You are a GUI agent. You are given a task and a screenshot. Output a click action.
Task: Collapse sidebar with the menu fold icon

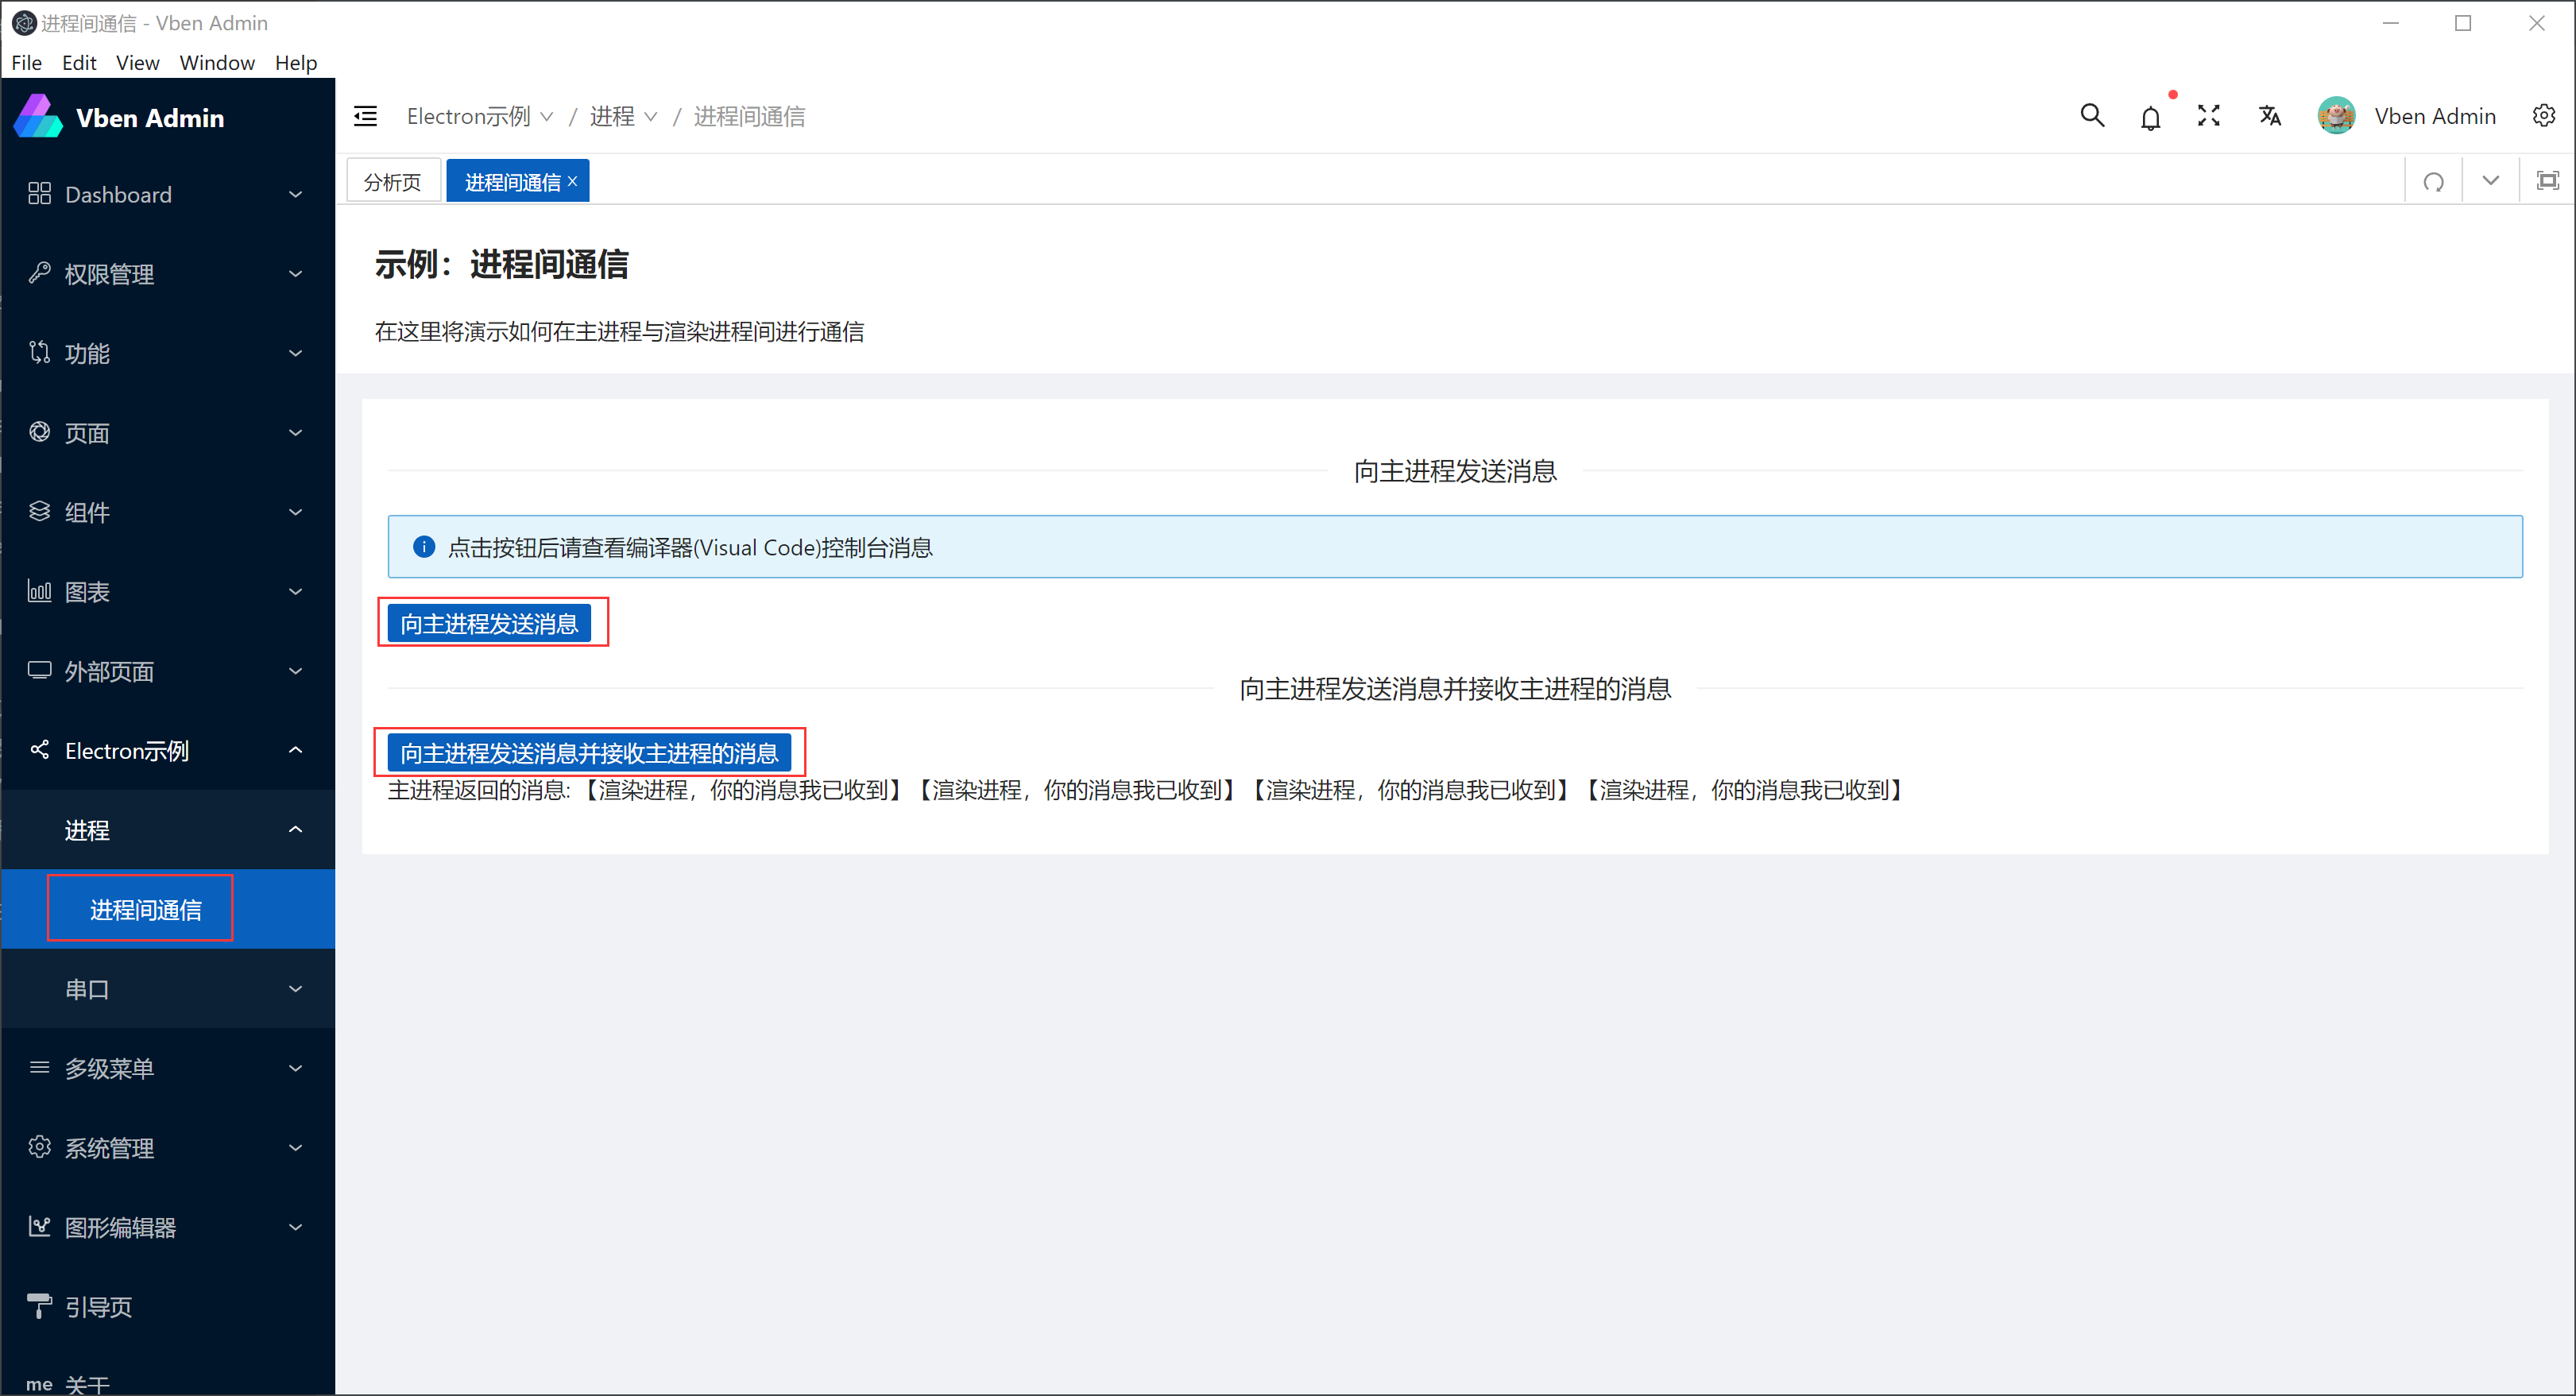pyautogui.click(x=365, y=117)
